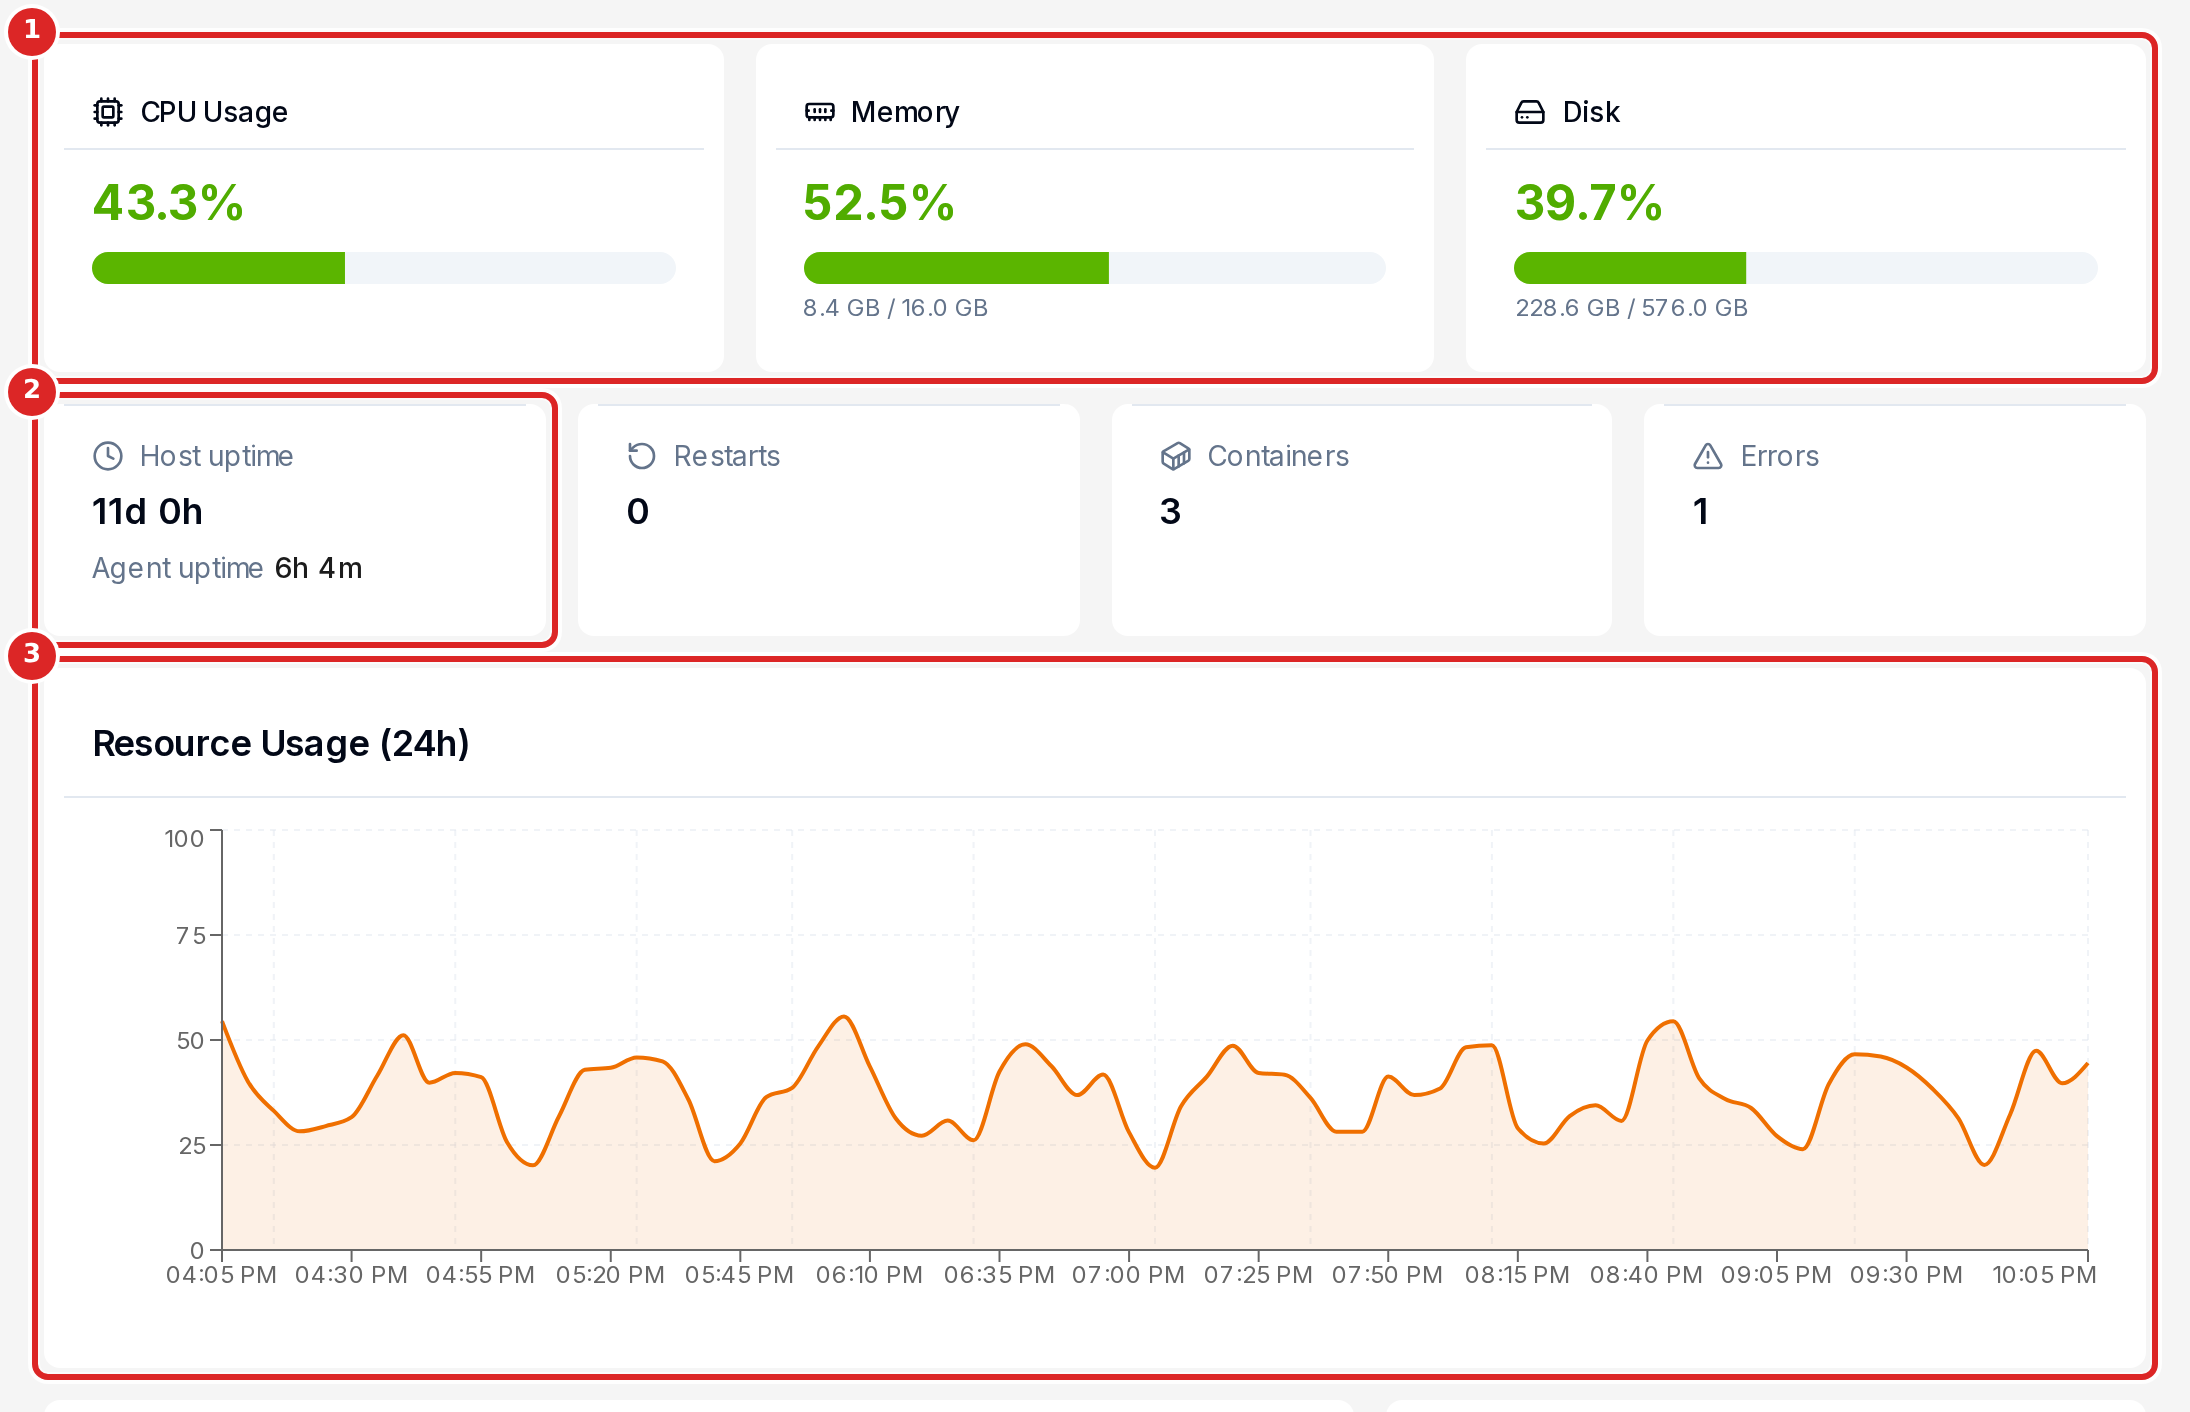Click the 11d 0h uptime value
The width and height of the screenshot is (2190, 1412).
point(147,511)
